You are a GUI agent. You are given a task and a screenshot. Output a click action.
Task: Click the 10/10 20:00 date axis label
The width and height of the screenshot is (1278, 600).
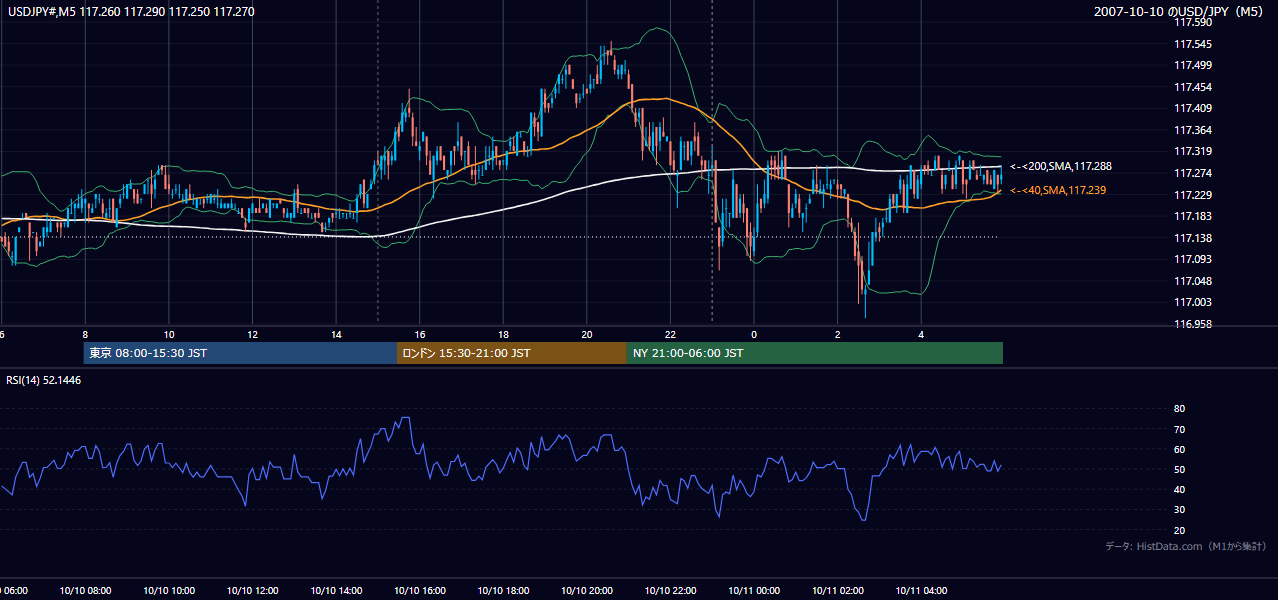tap(587, 591)
